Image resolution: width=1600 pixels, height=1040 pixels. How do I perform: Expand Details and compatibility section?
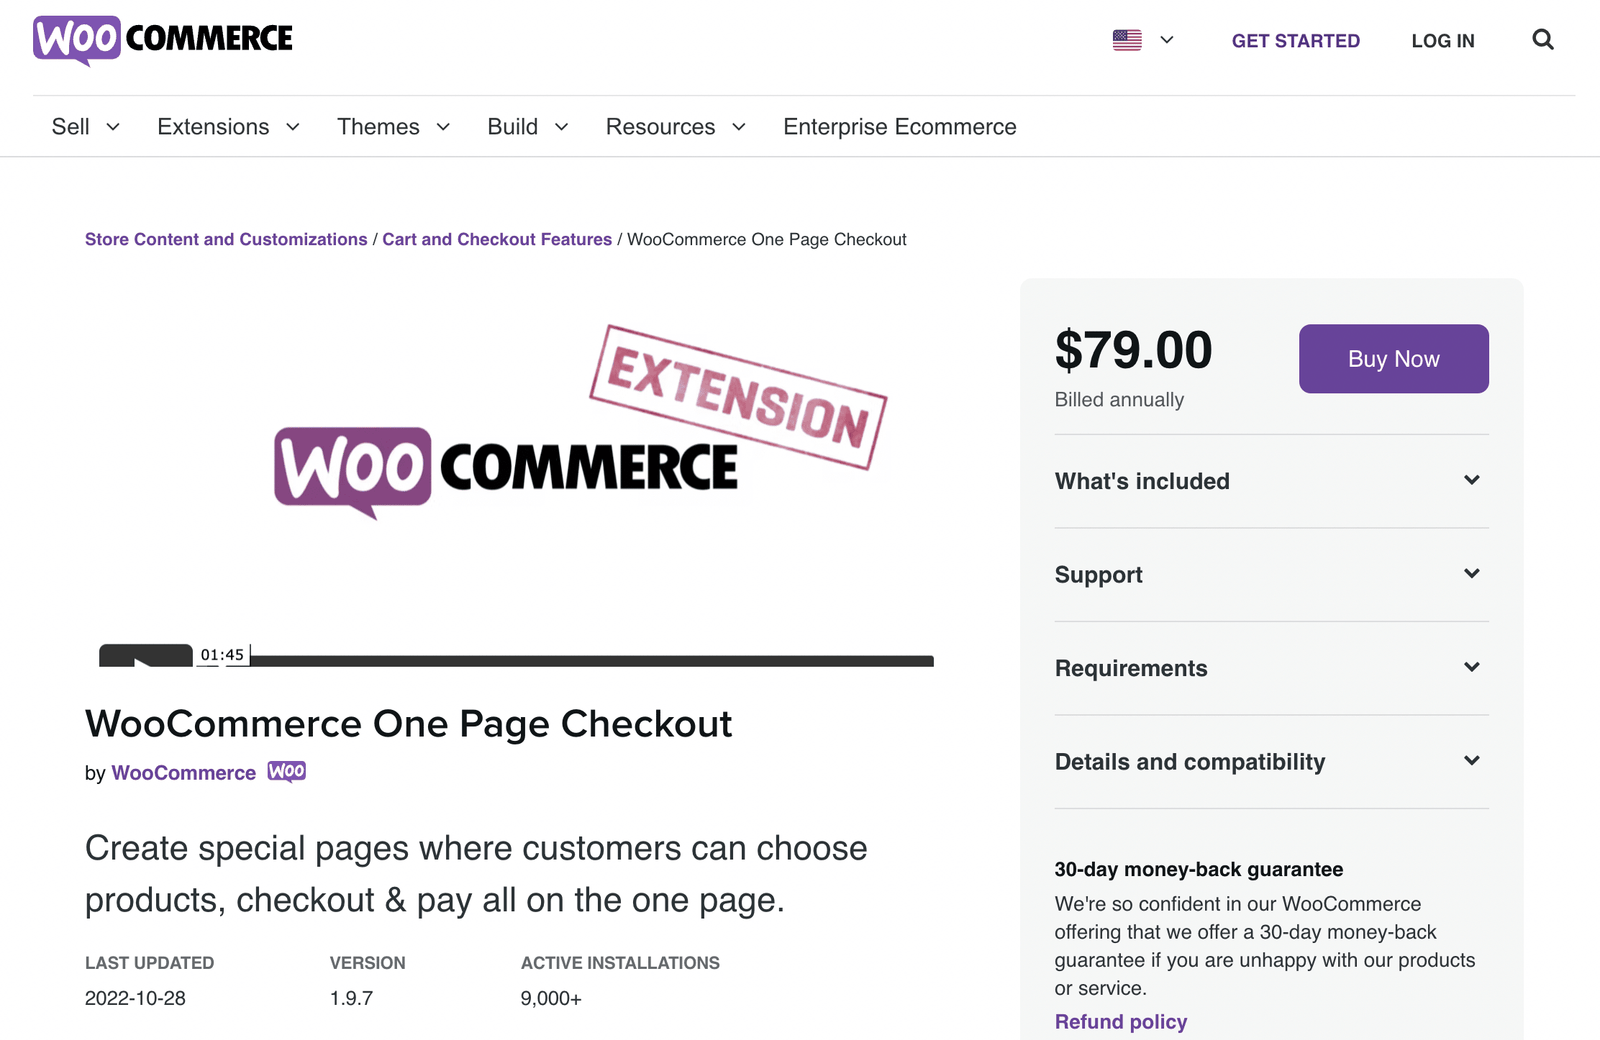(x=1271, y=762)
